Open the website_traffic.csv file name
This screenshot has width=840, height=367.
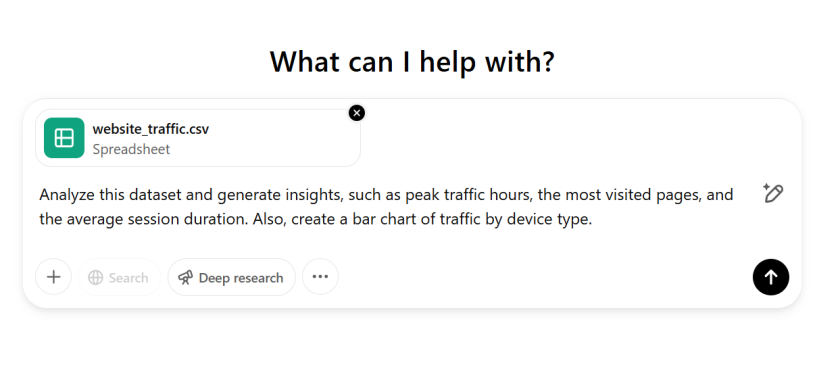[151, 129]
